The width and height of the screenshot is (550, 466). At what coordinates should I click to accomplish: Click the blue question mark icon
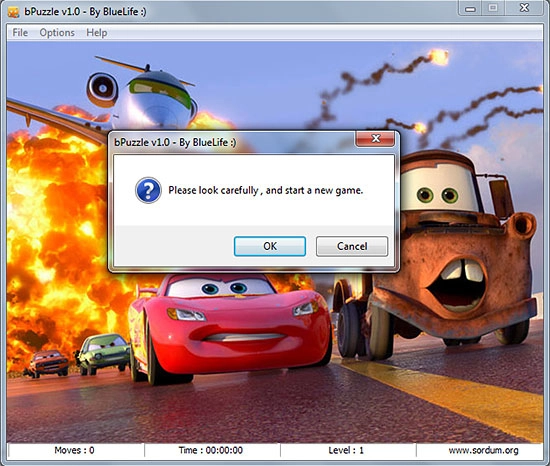148,190
